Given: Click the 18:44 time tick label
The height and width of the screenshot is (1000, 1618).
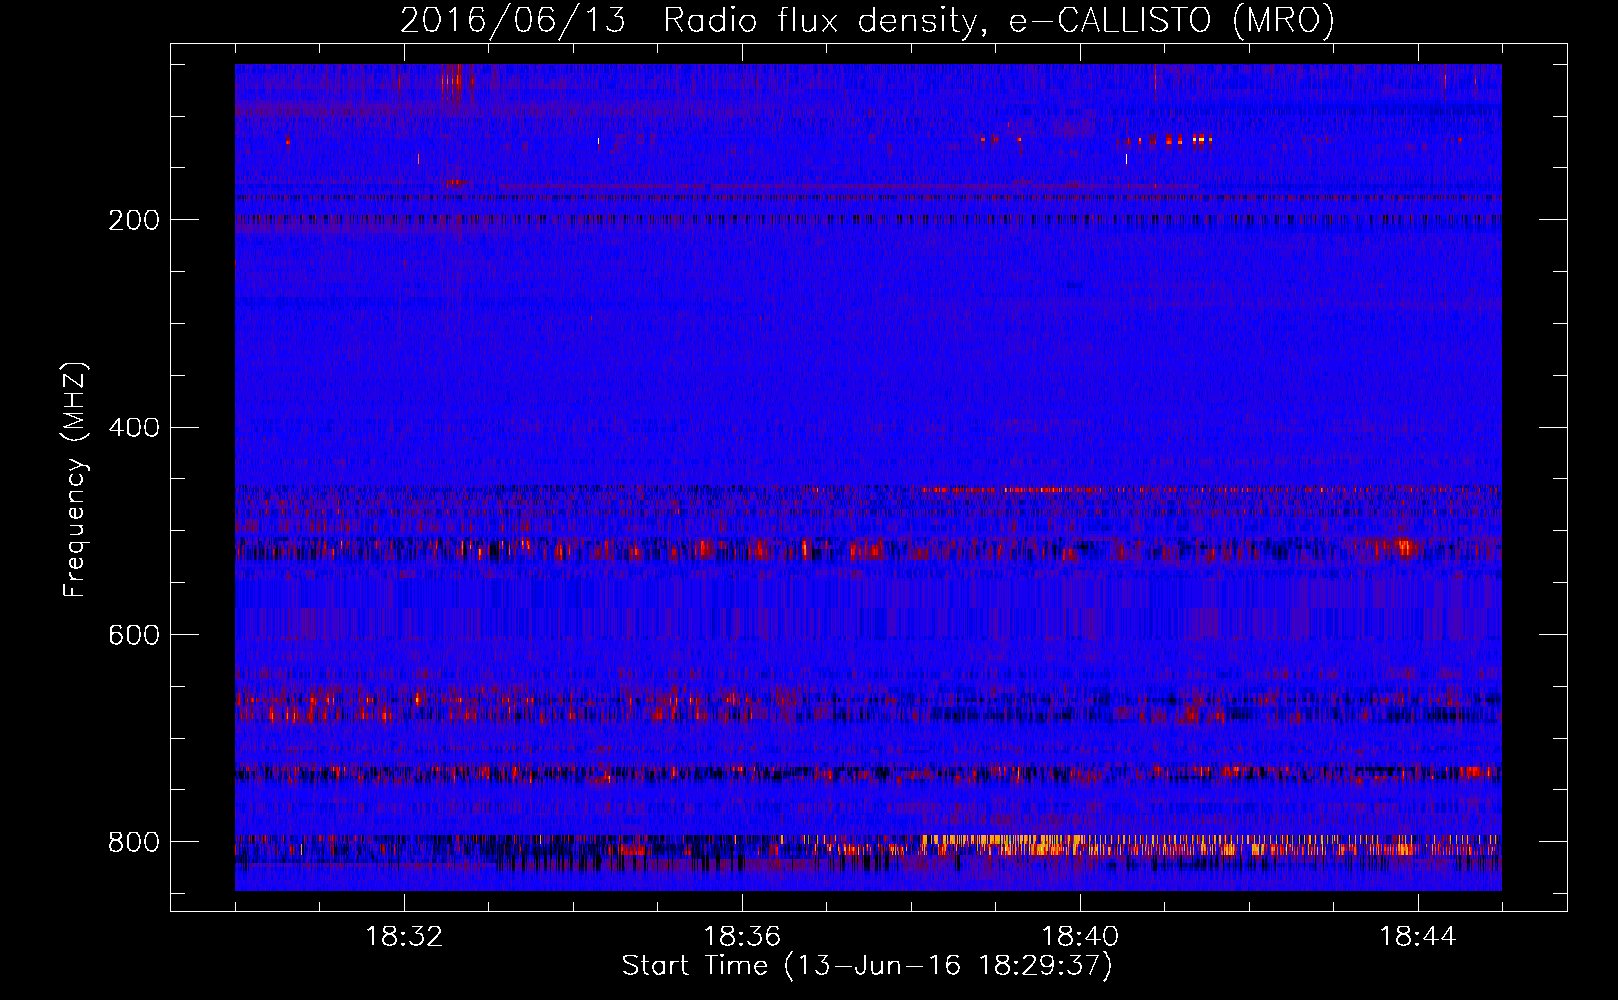Looking at the screenshot, I should click(1418, 937).
